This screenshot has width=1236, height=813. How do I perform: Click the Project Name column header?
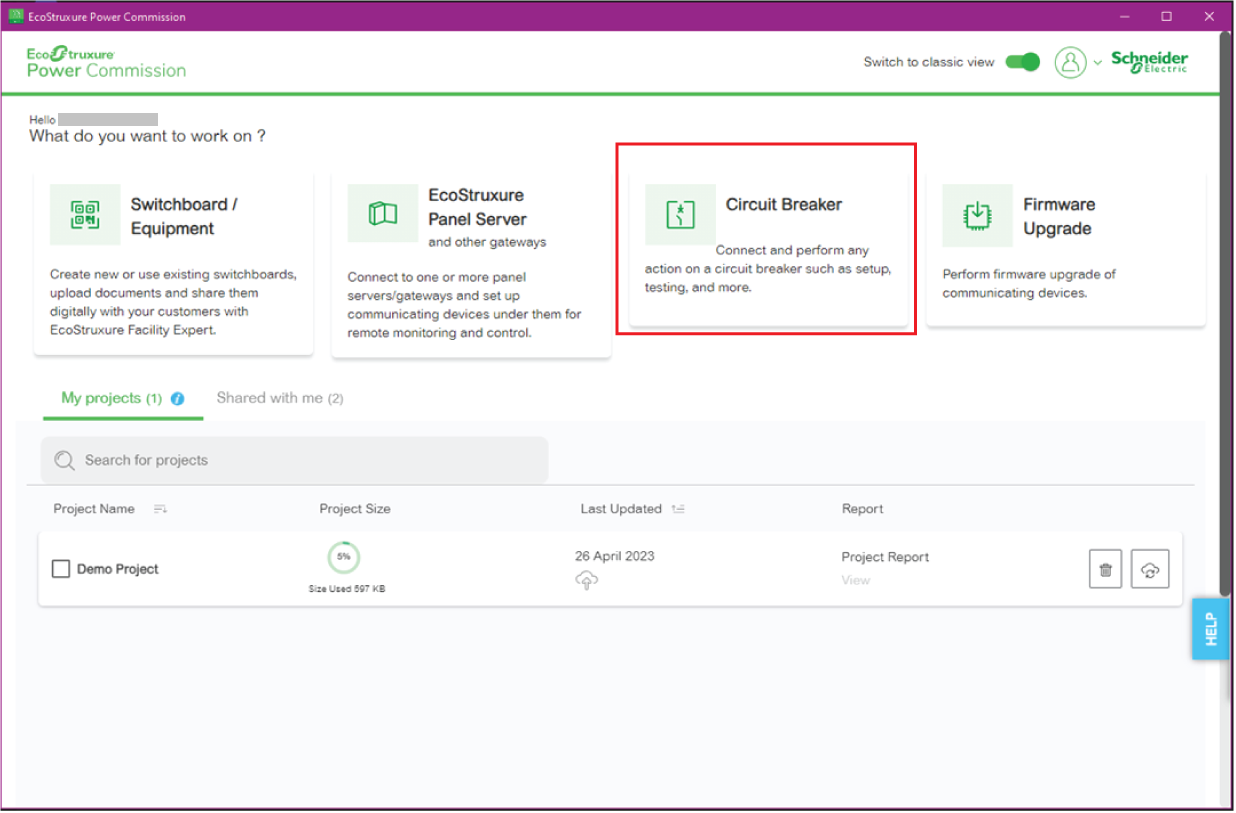[x=94, y=509]
